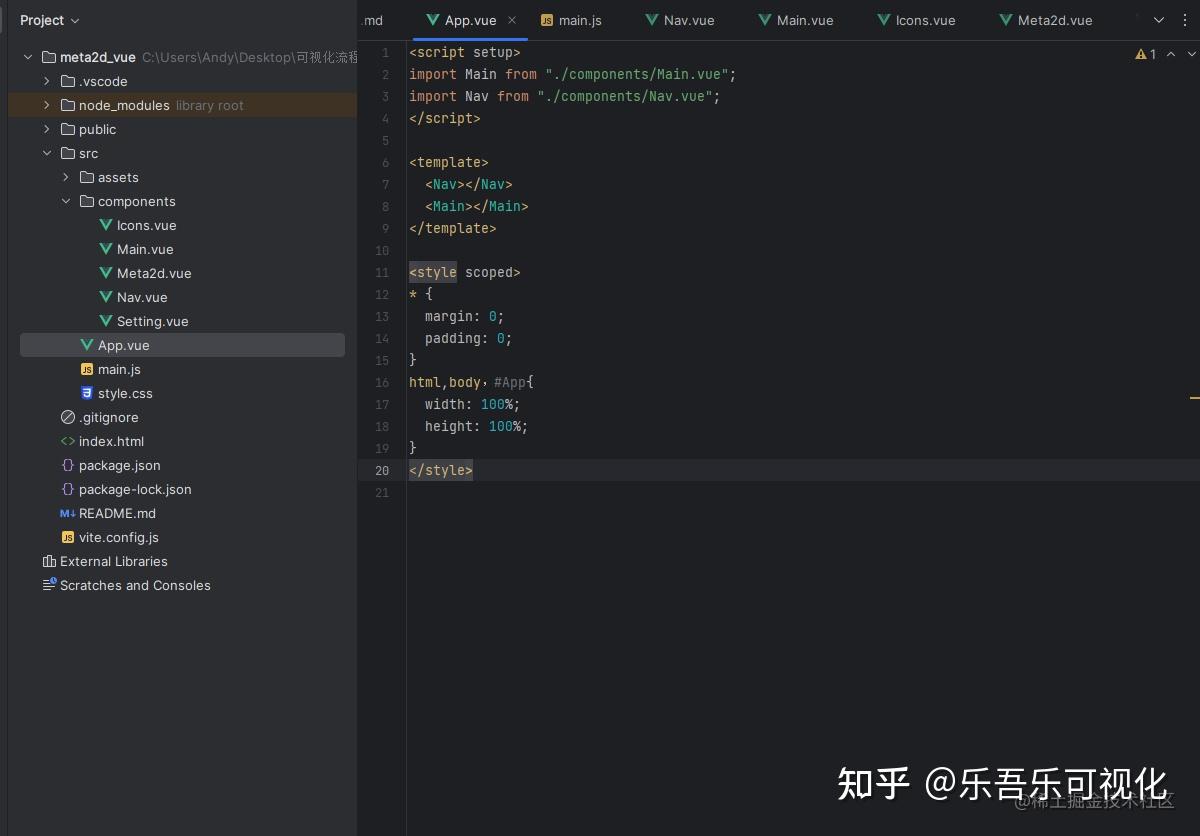Click the Markdown icon beside README.md

tap(67, 513)
